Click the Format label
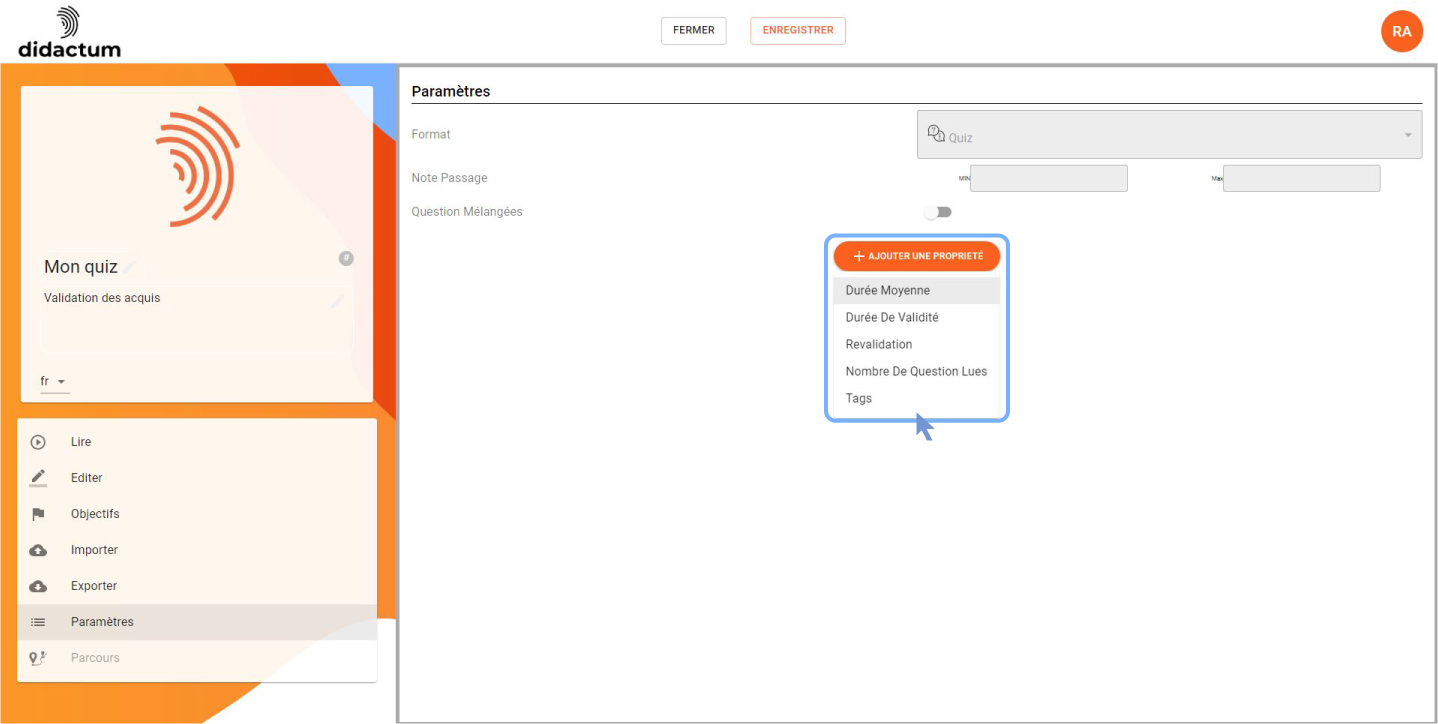The image size is (1438, 724). point(431,134)
